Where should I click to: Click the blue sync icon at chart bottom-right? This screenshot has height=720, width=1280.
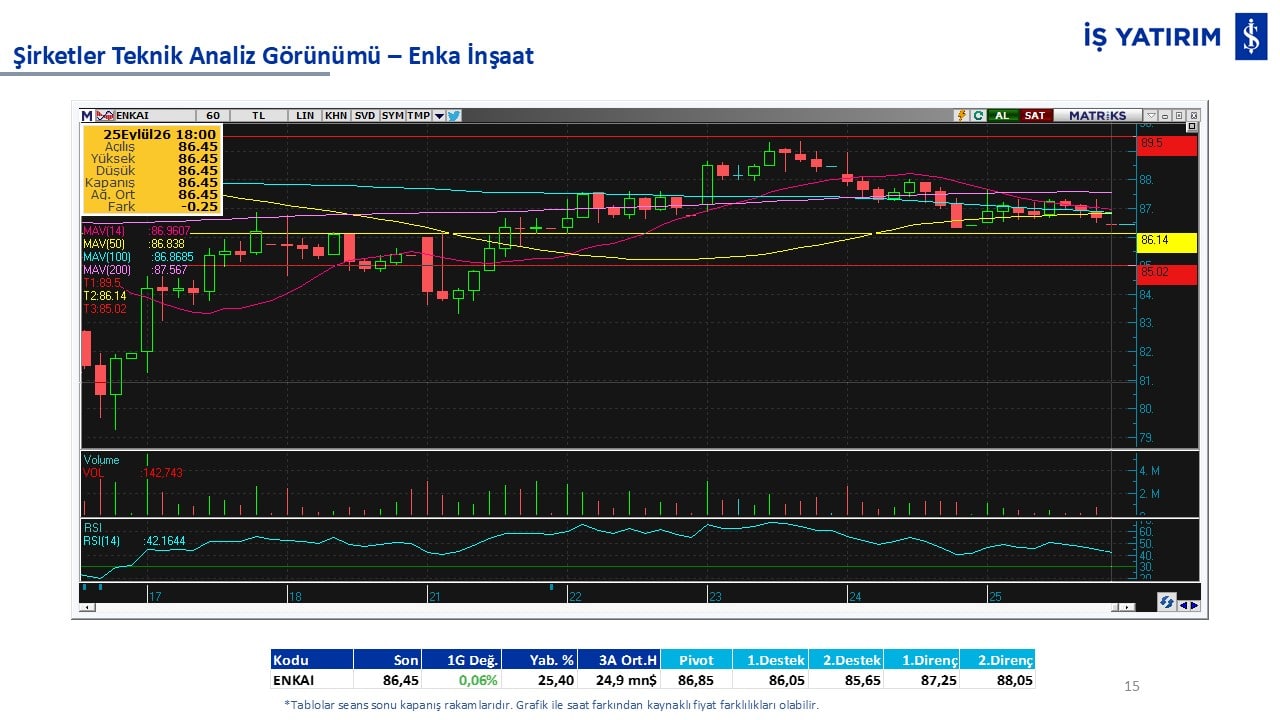point(1167,602)
